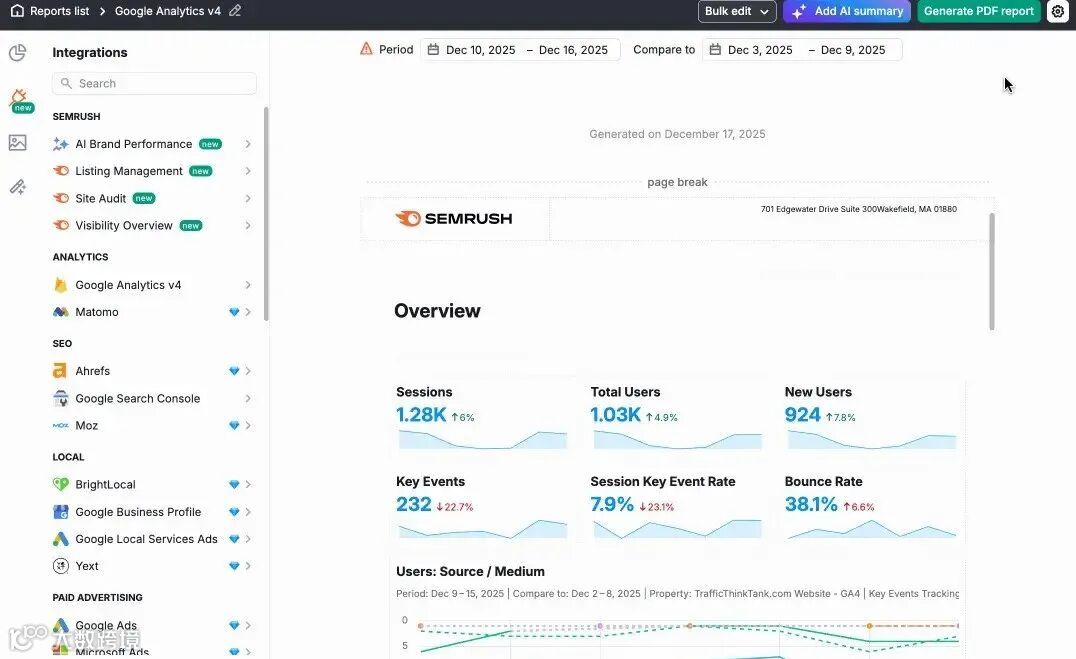The width and height of the screenshot is (1076, 659).
Task: Click the Google Search Console icon
Action: [60, 398]
